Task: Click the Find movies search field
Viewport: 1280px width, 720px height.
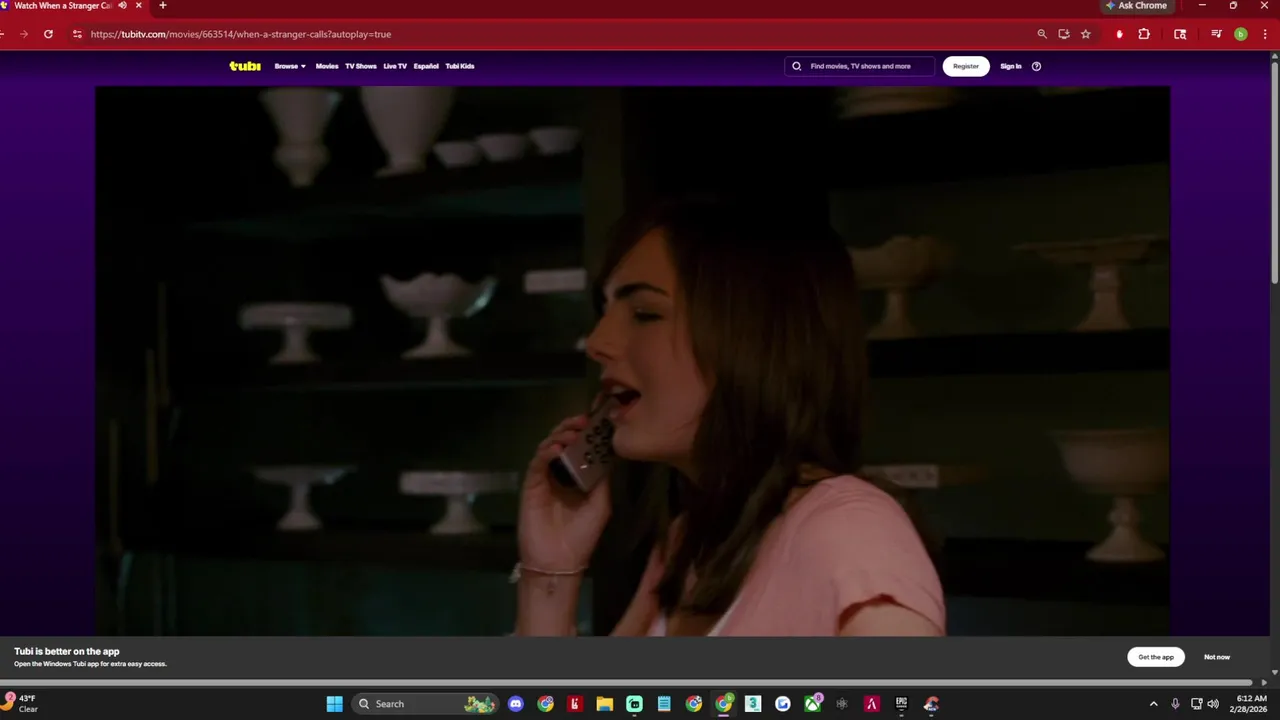Action: [x=860, y=66]
